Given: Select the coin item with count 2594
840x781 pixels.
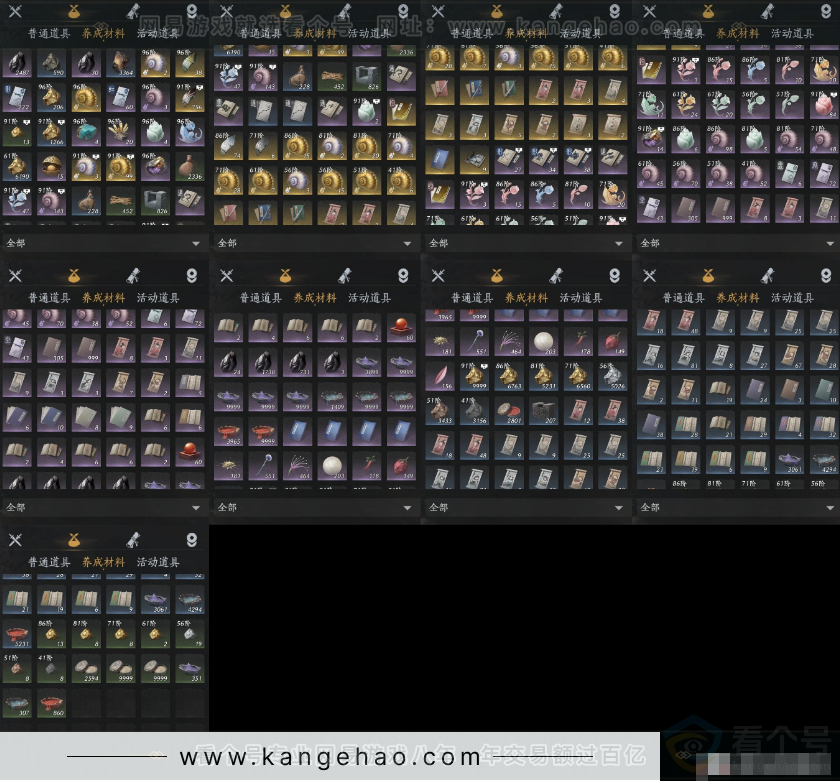Looking at the screenshot, I should coord(86,669).
